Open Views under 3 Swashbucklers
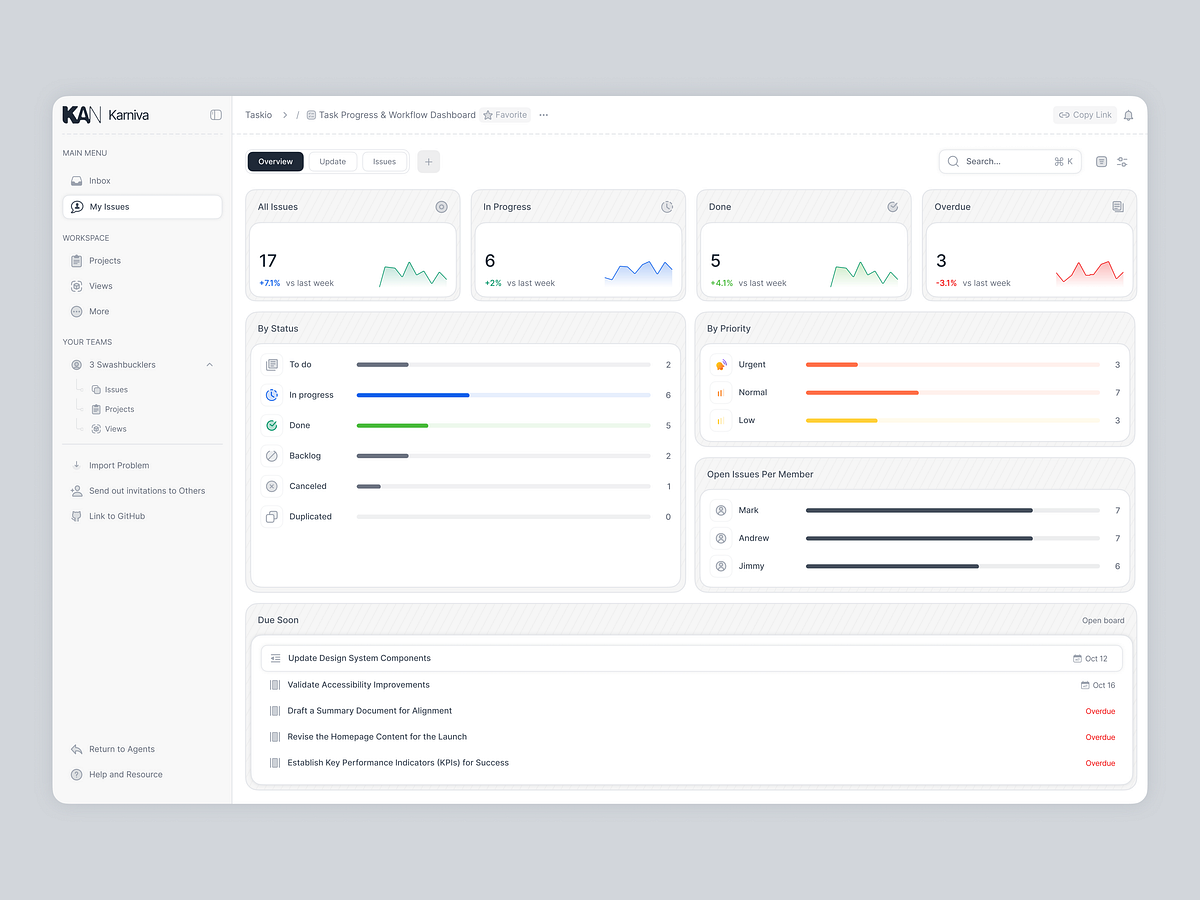Screen dimensions: 1200x900 click(x=116, y=429)
